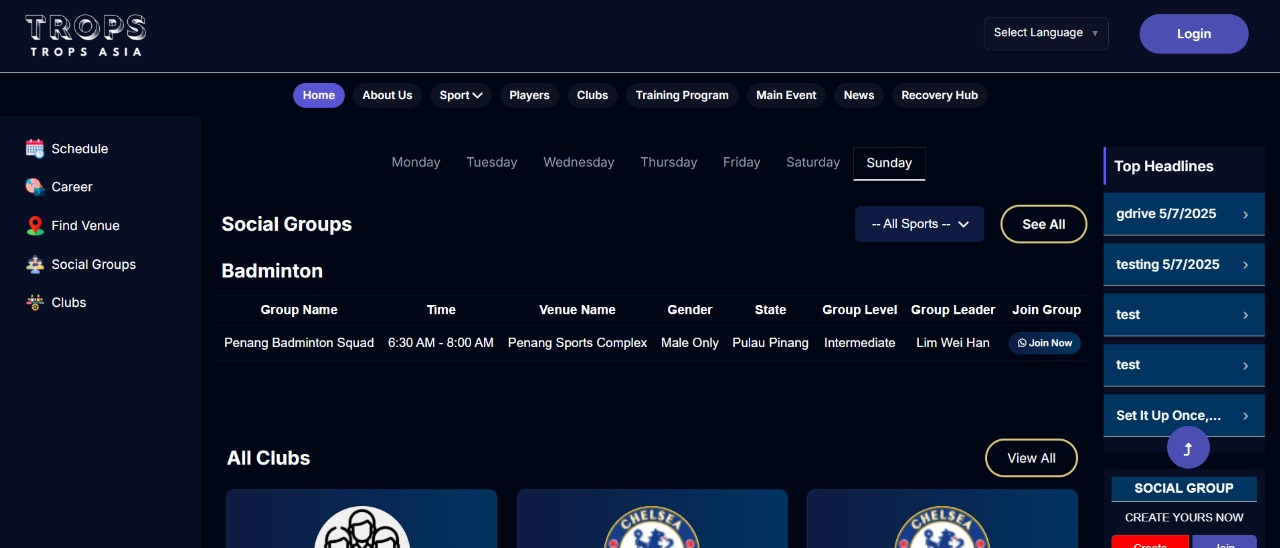
Task: Open the testing 5/7/2025 headline
Action: click(1168, 265)
